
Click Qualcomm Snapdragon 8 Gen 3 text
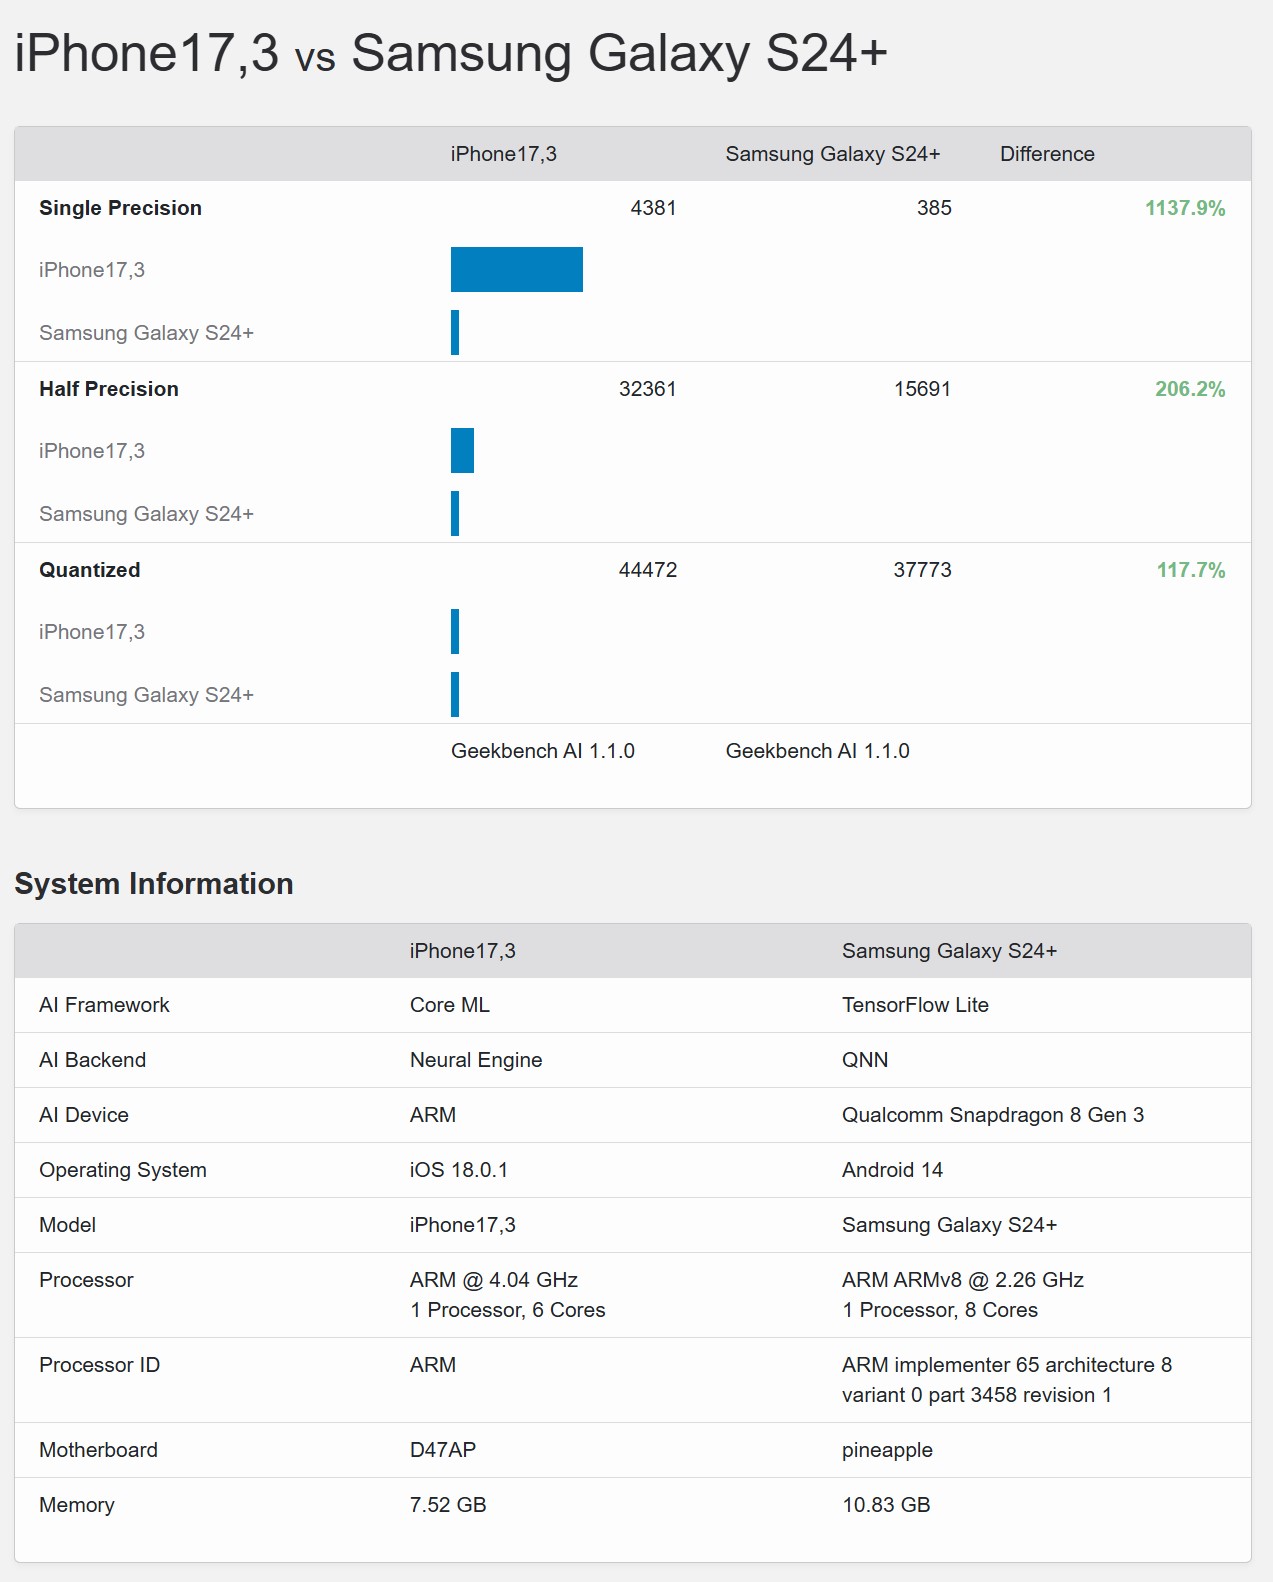click(992, 1115)
